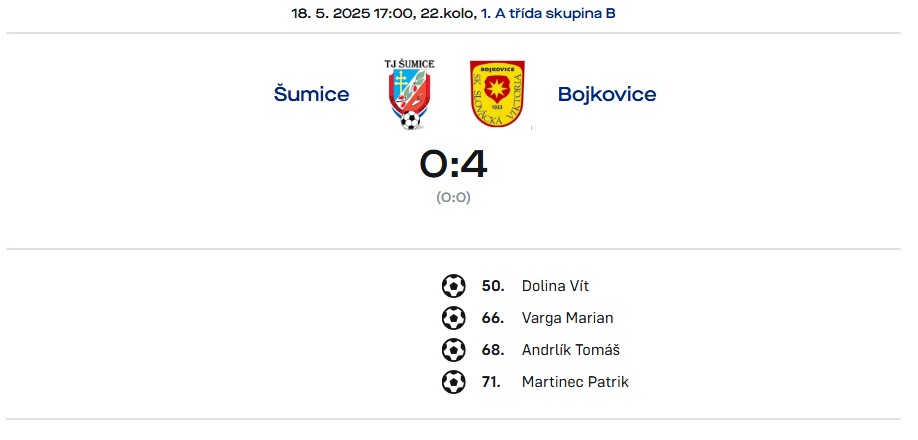The image size is (918, 440).
Task: Open the Bojkovice team name link
Action: coord(607,94)
